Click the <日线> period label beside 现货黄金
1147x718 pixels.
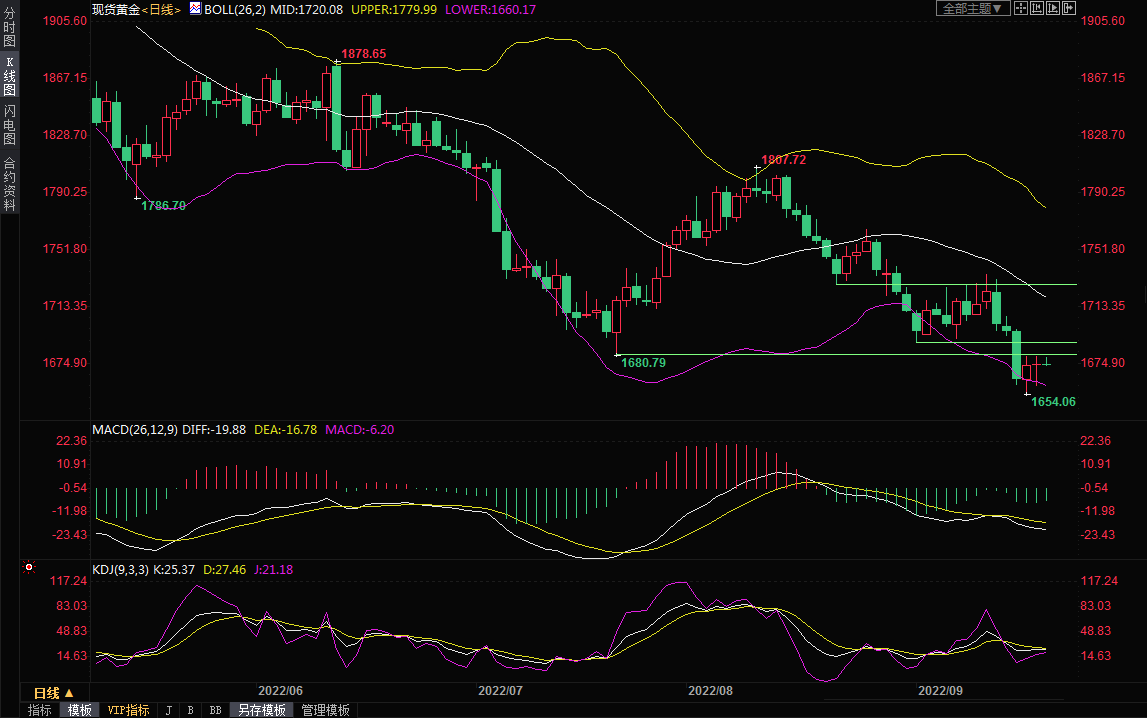tap(160, 9)
